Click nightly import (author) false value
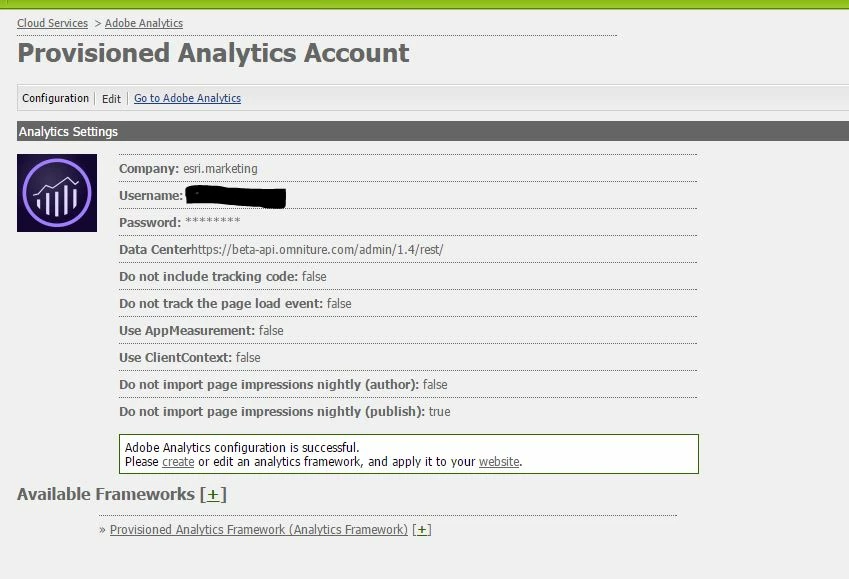Screen dimensions: 849x579 [x=435, y=385]
